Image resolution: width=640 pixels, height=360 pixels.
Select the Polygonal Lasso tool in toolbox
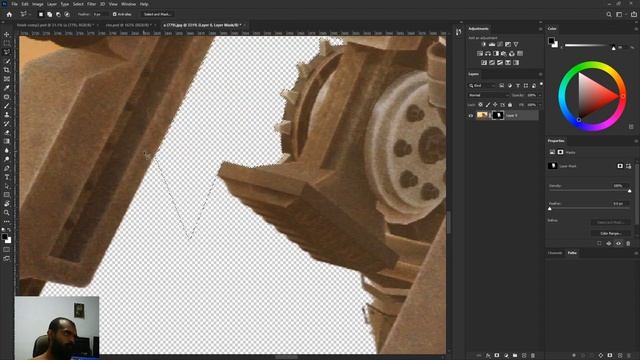click(7, 52)
